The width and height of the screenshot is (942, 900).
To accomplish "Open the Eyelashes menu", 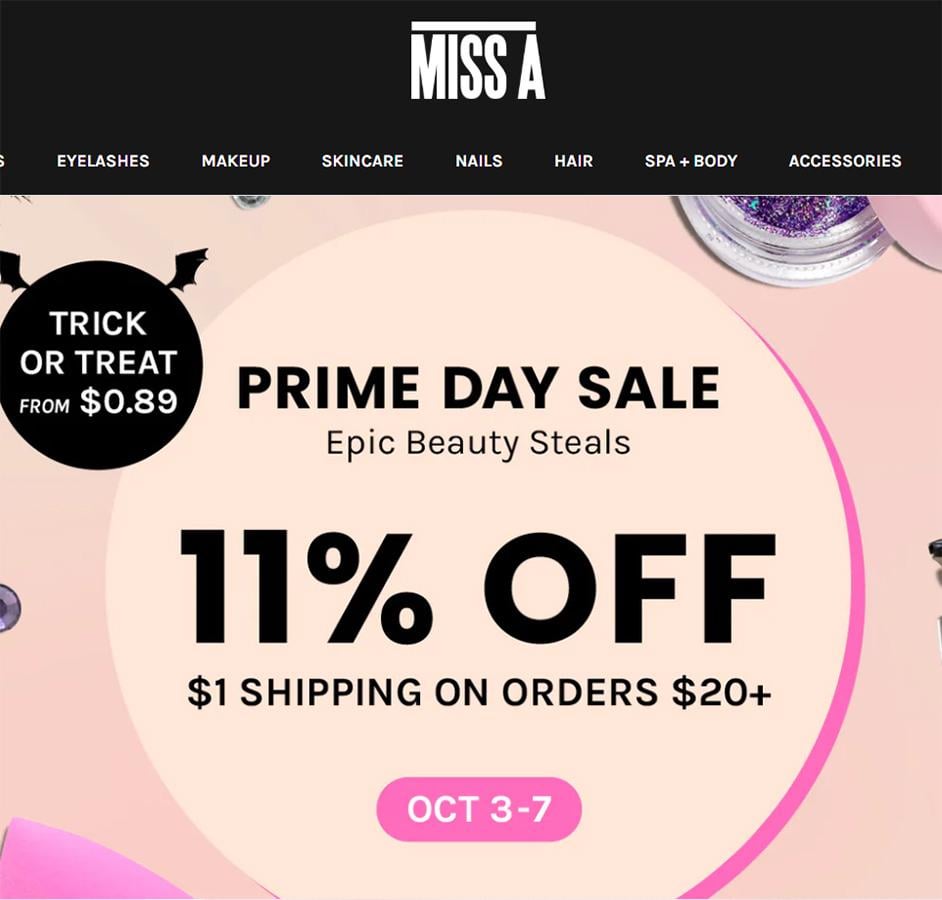I will click(x=103, y=161).
